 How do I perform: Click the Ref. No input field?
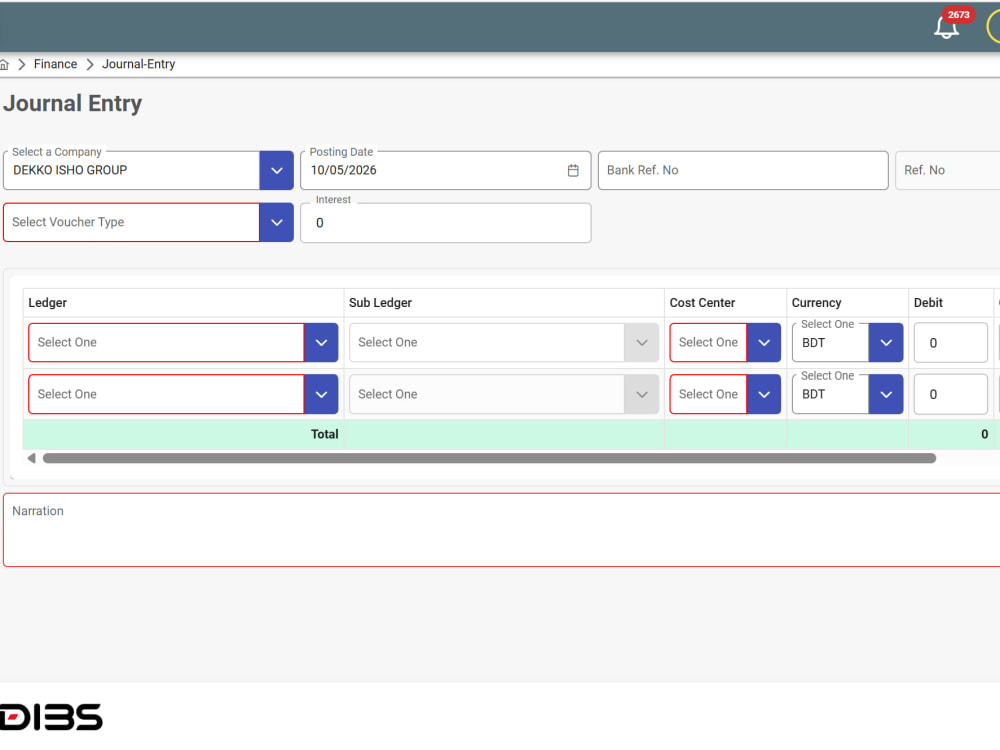click(948, 170)
